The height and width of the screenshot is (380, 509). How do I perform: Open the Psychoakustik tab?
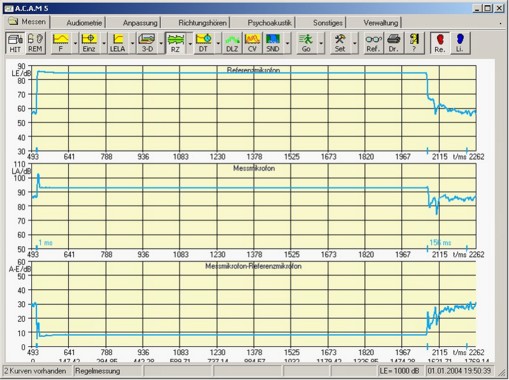pyautogui.click(x=269, y=23)
